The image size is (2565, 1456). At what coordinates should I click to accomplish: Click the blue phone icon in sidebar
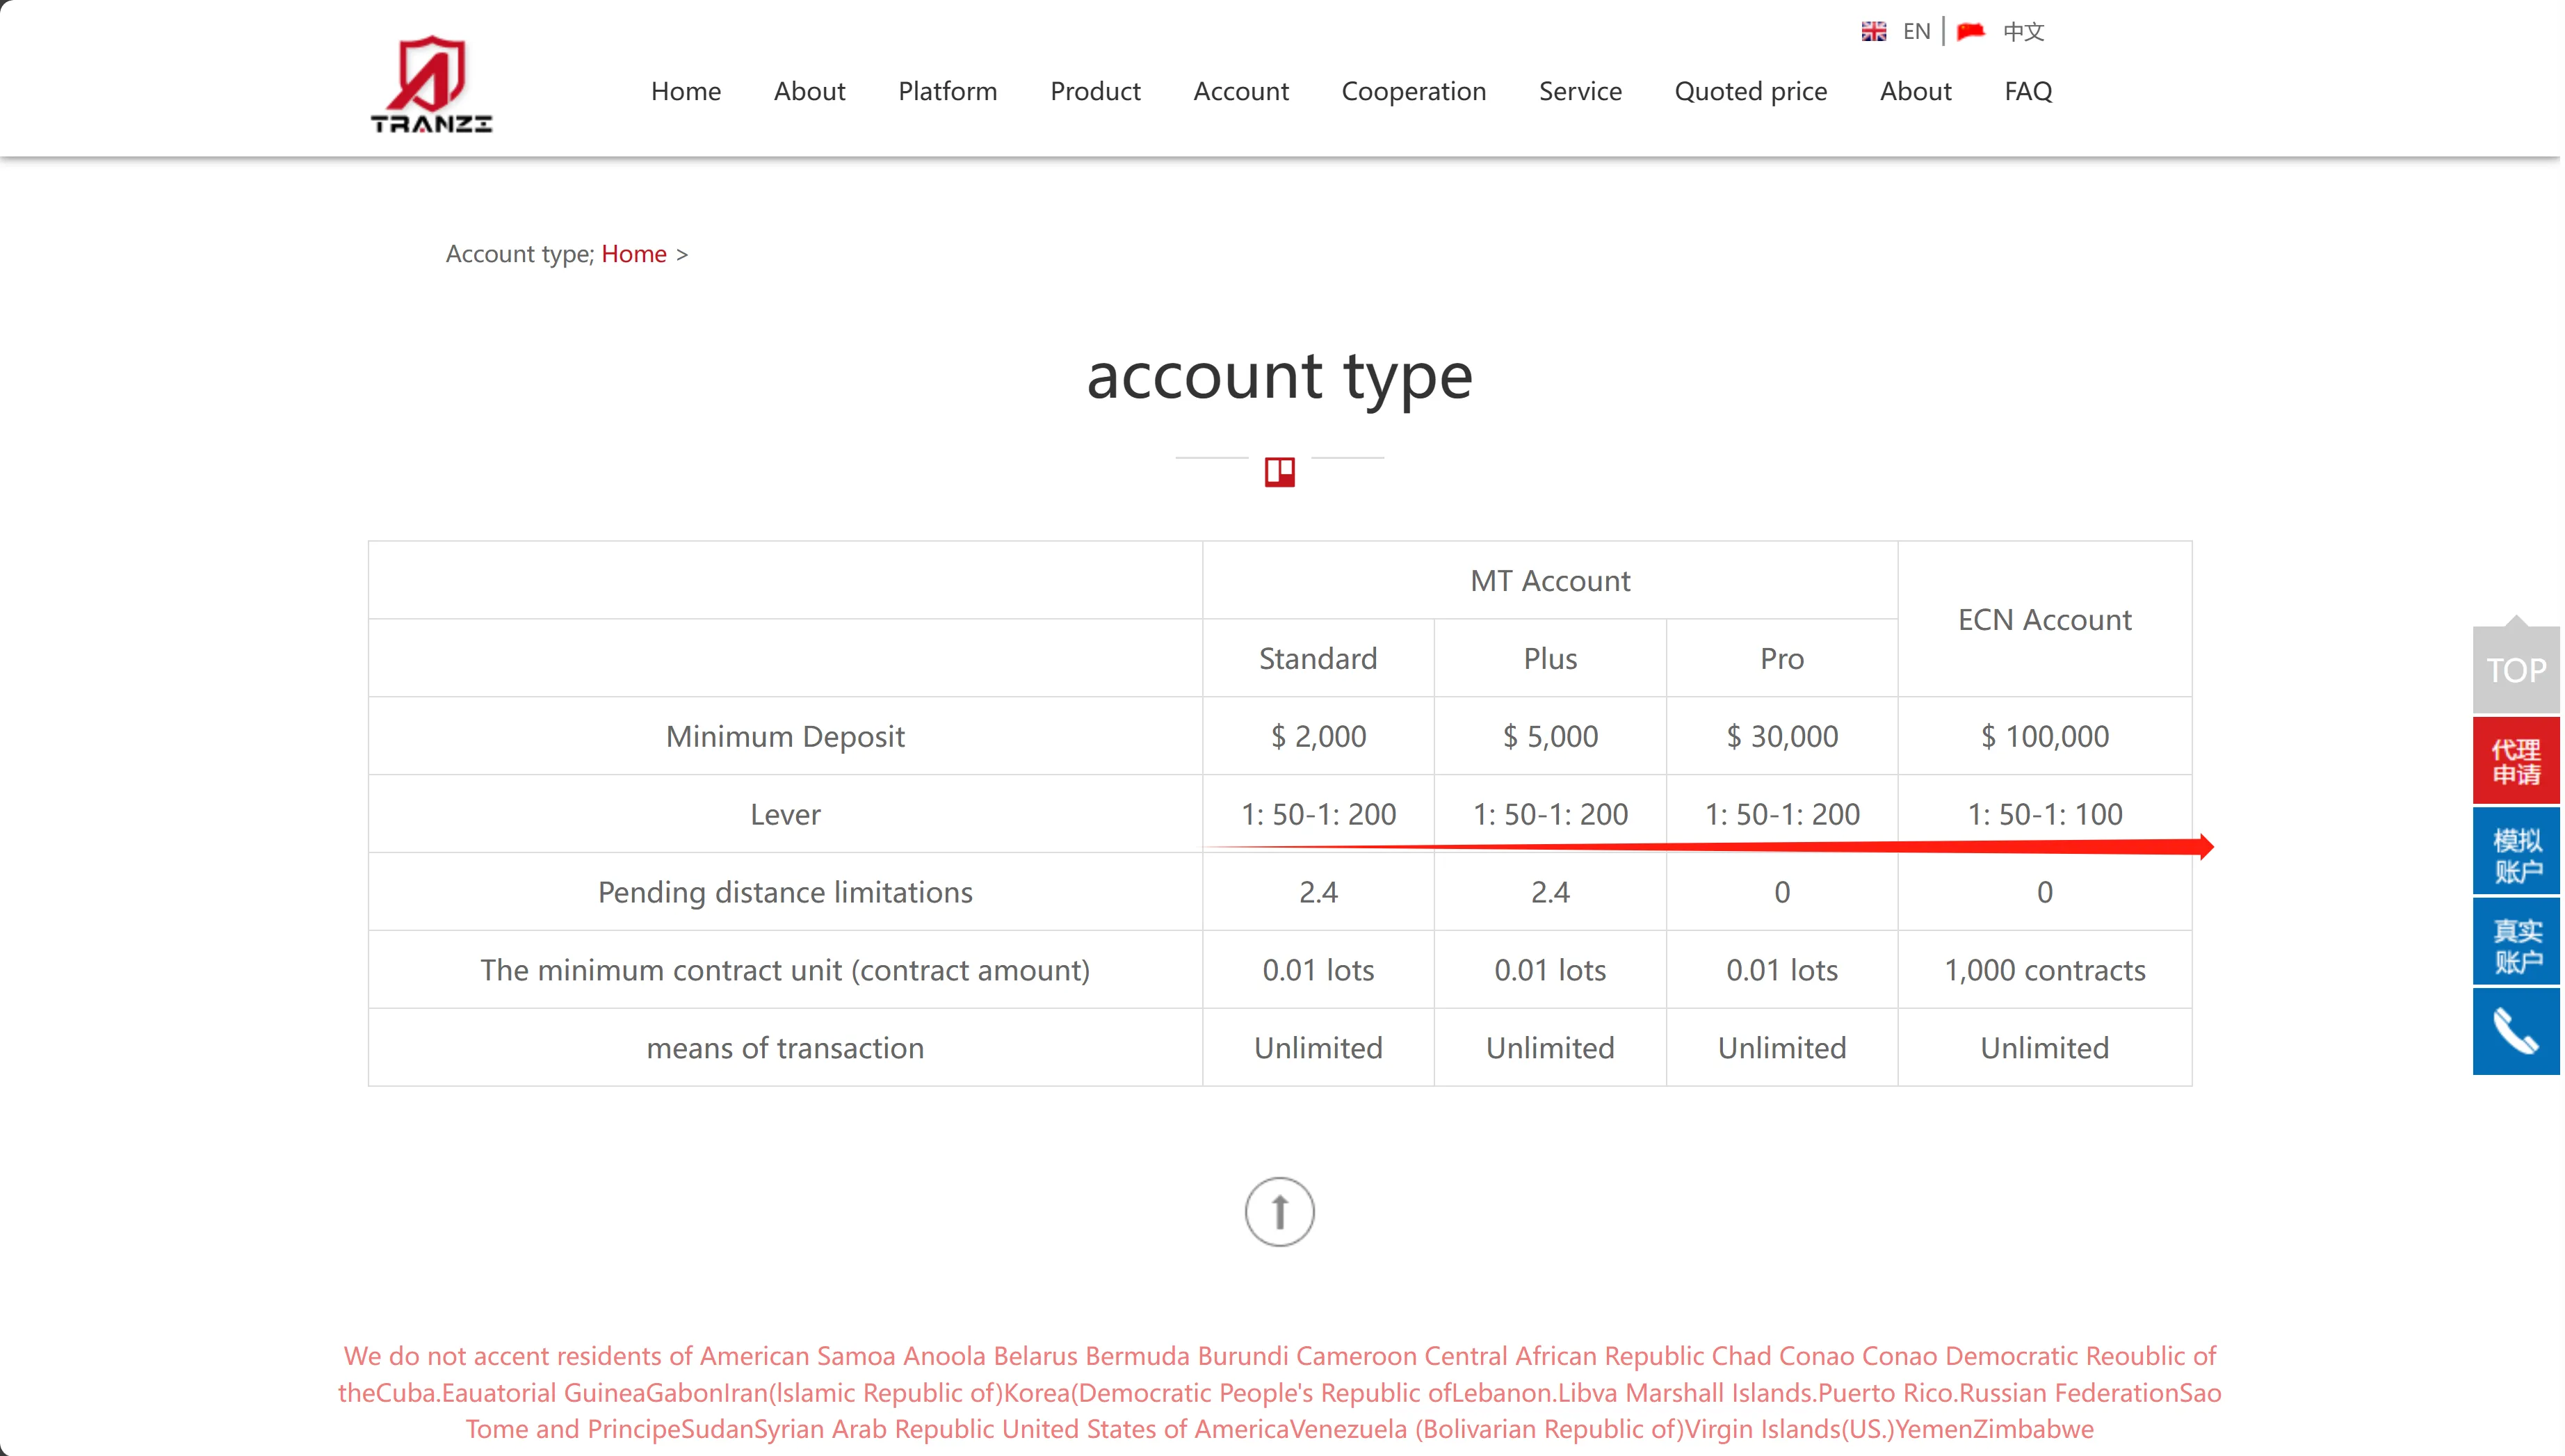click(2515, 1032)
